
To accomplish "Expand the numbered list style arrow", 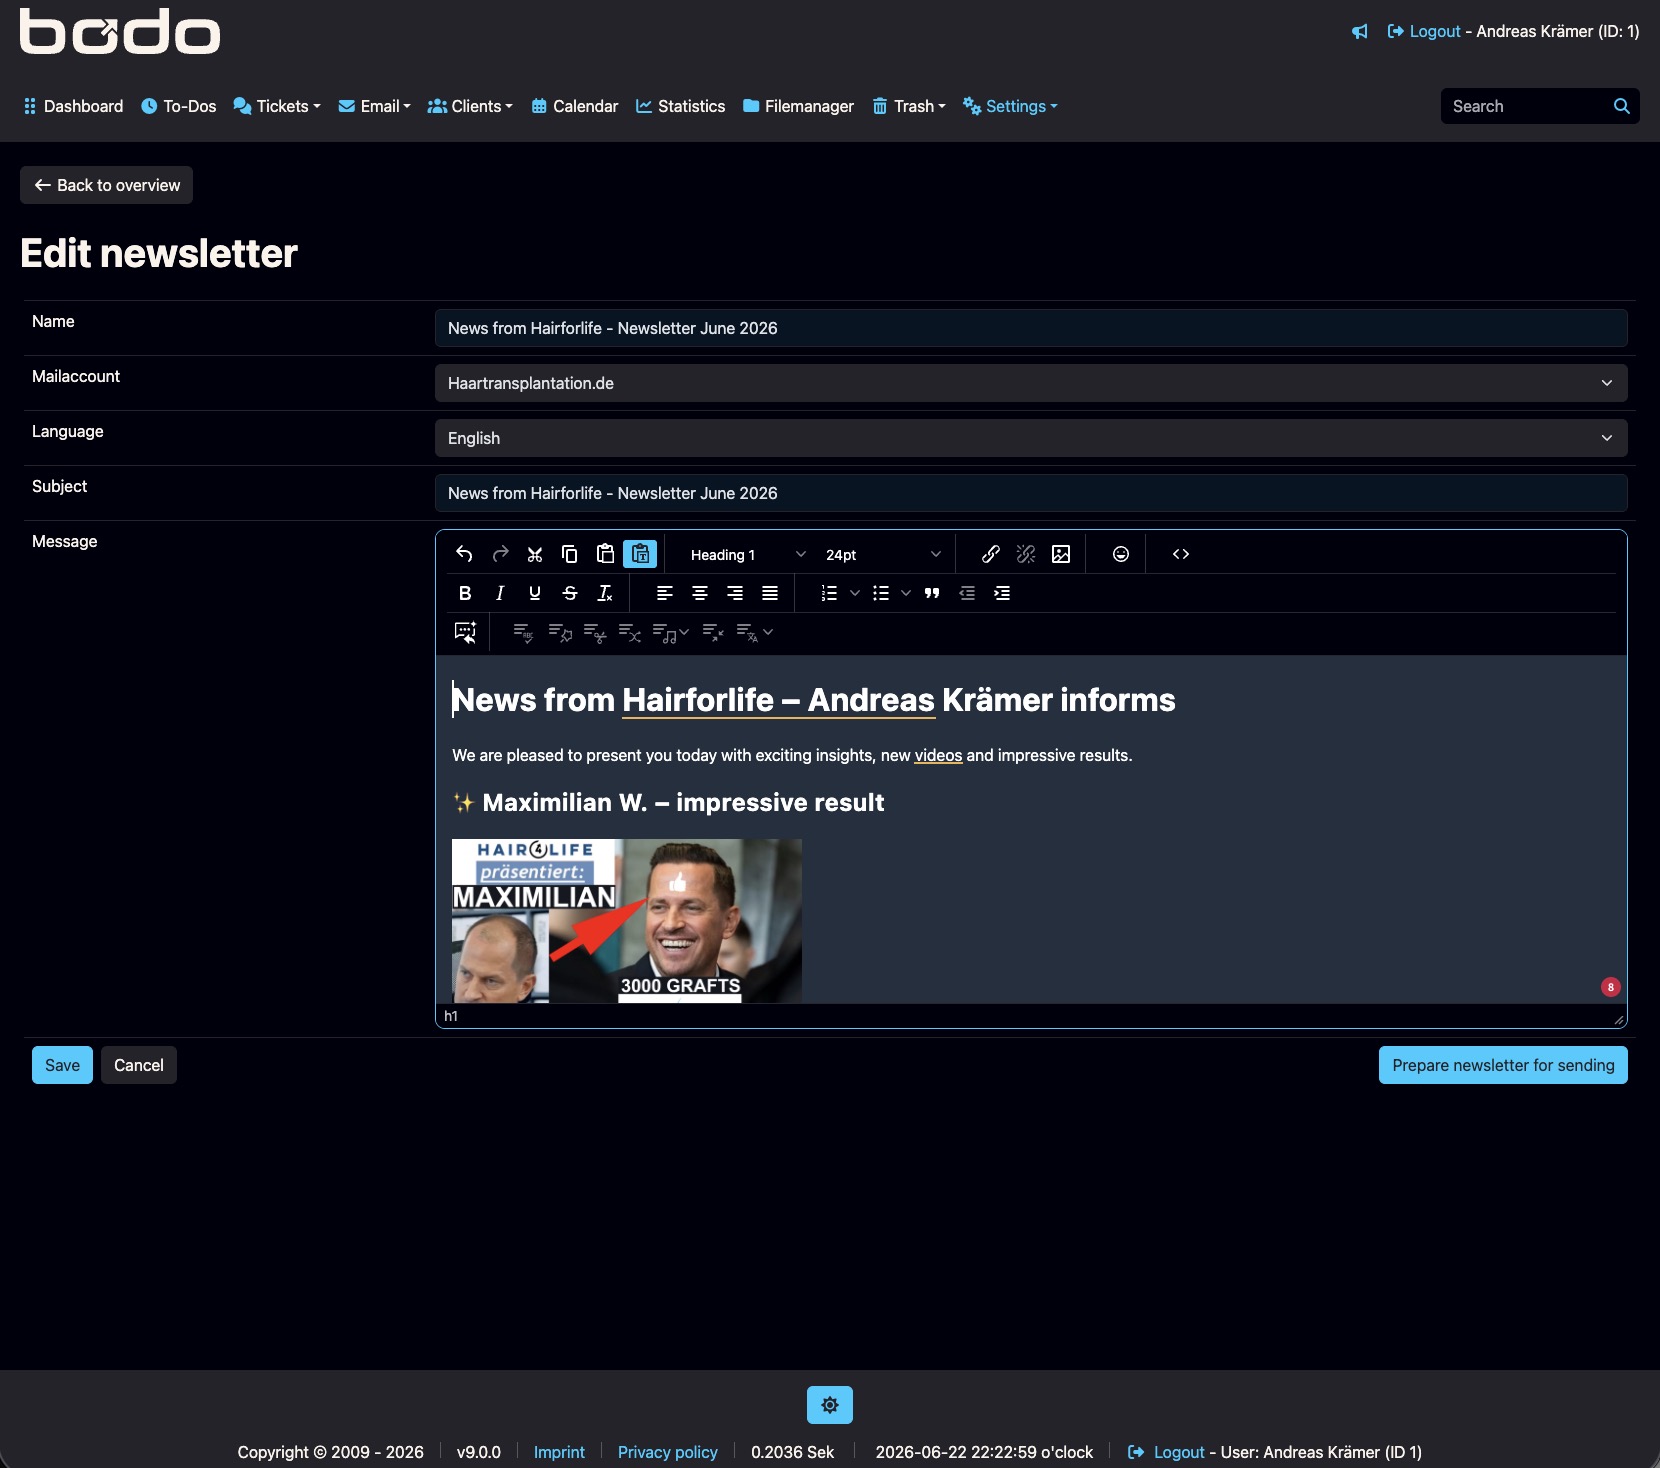I will click(855, 593).
